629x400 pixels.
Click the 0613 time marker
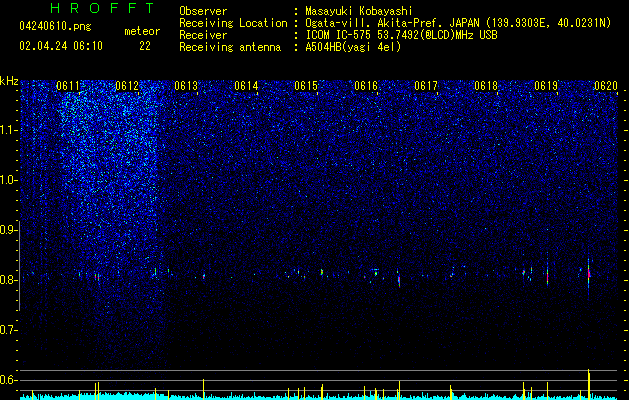click(x=186, y=86)
